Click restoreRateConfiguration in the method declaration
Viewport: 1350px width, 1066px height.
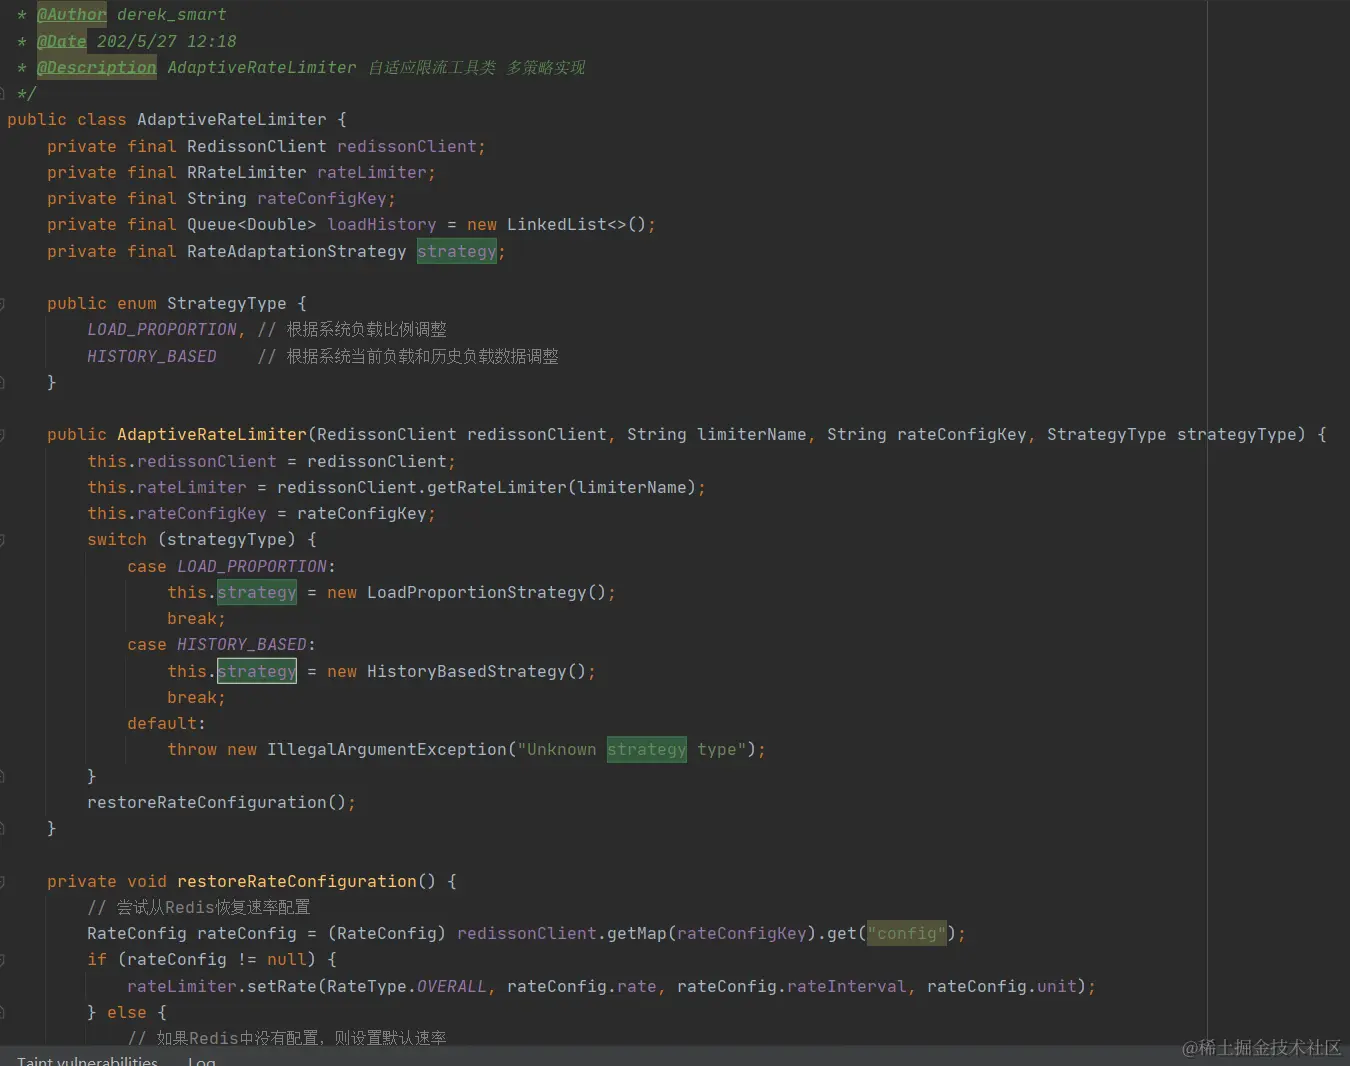(x=297, y=882)
